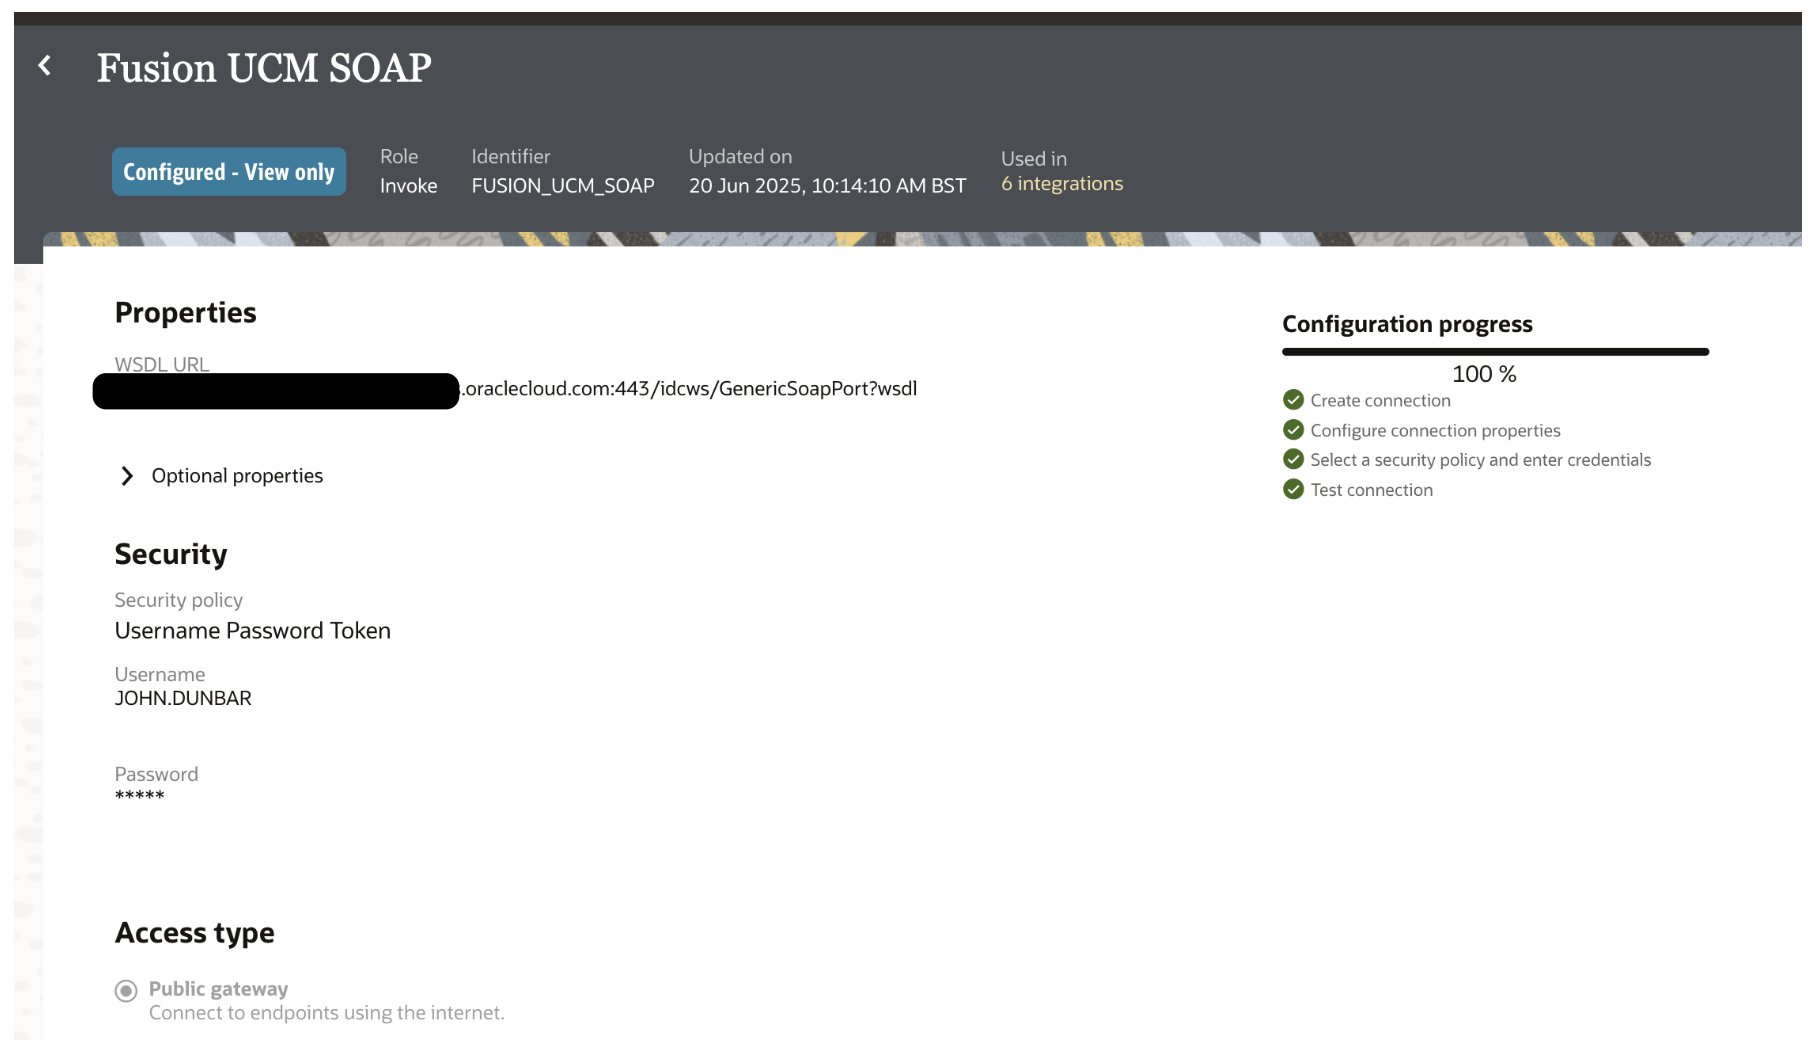Click the Identifier header label
1814x1056 pixels.
[x=511, y=157]
